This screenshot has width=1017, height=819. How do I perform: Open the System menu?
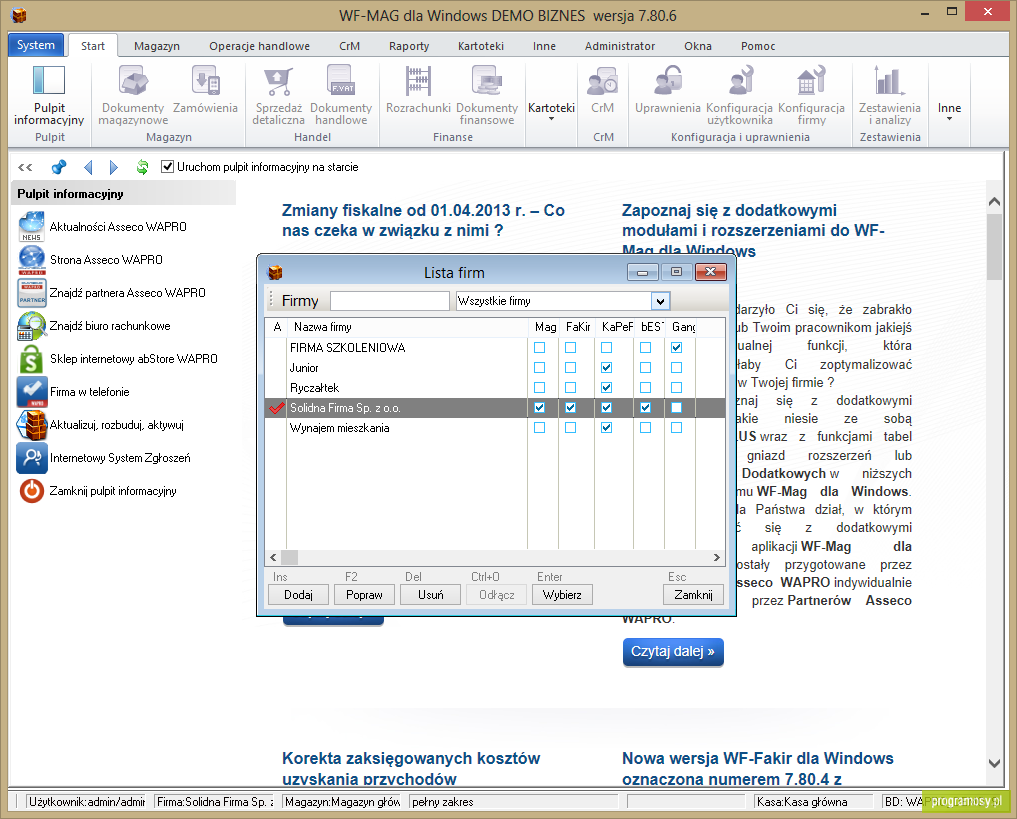(x=36, y=45)
